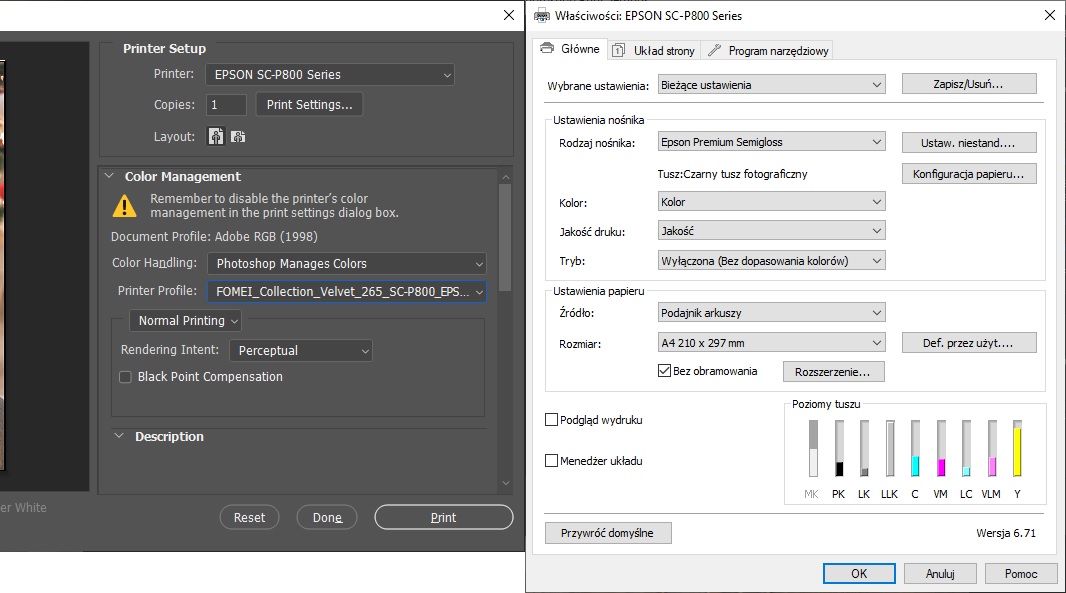Screen dimensions: 1066x593
Task: Select portrait layout orientation icon
Action: coord(215,136)
